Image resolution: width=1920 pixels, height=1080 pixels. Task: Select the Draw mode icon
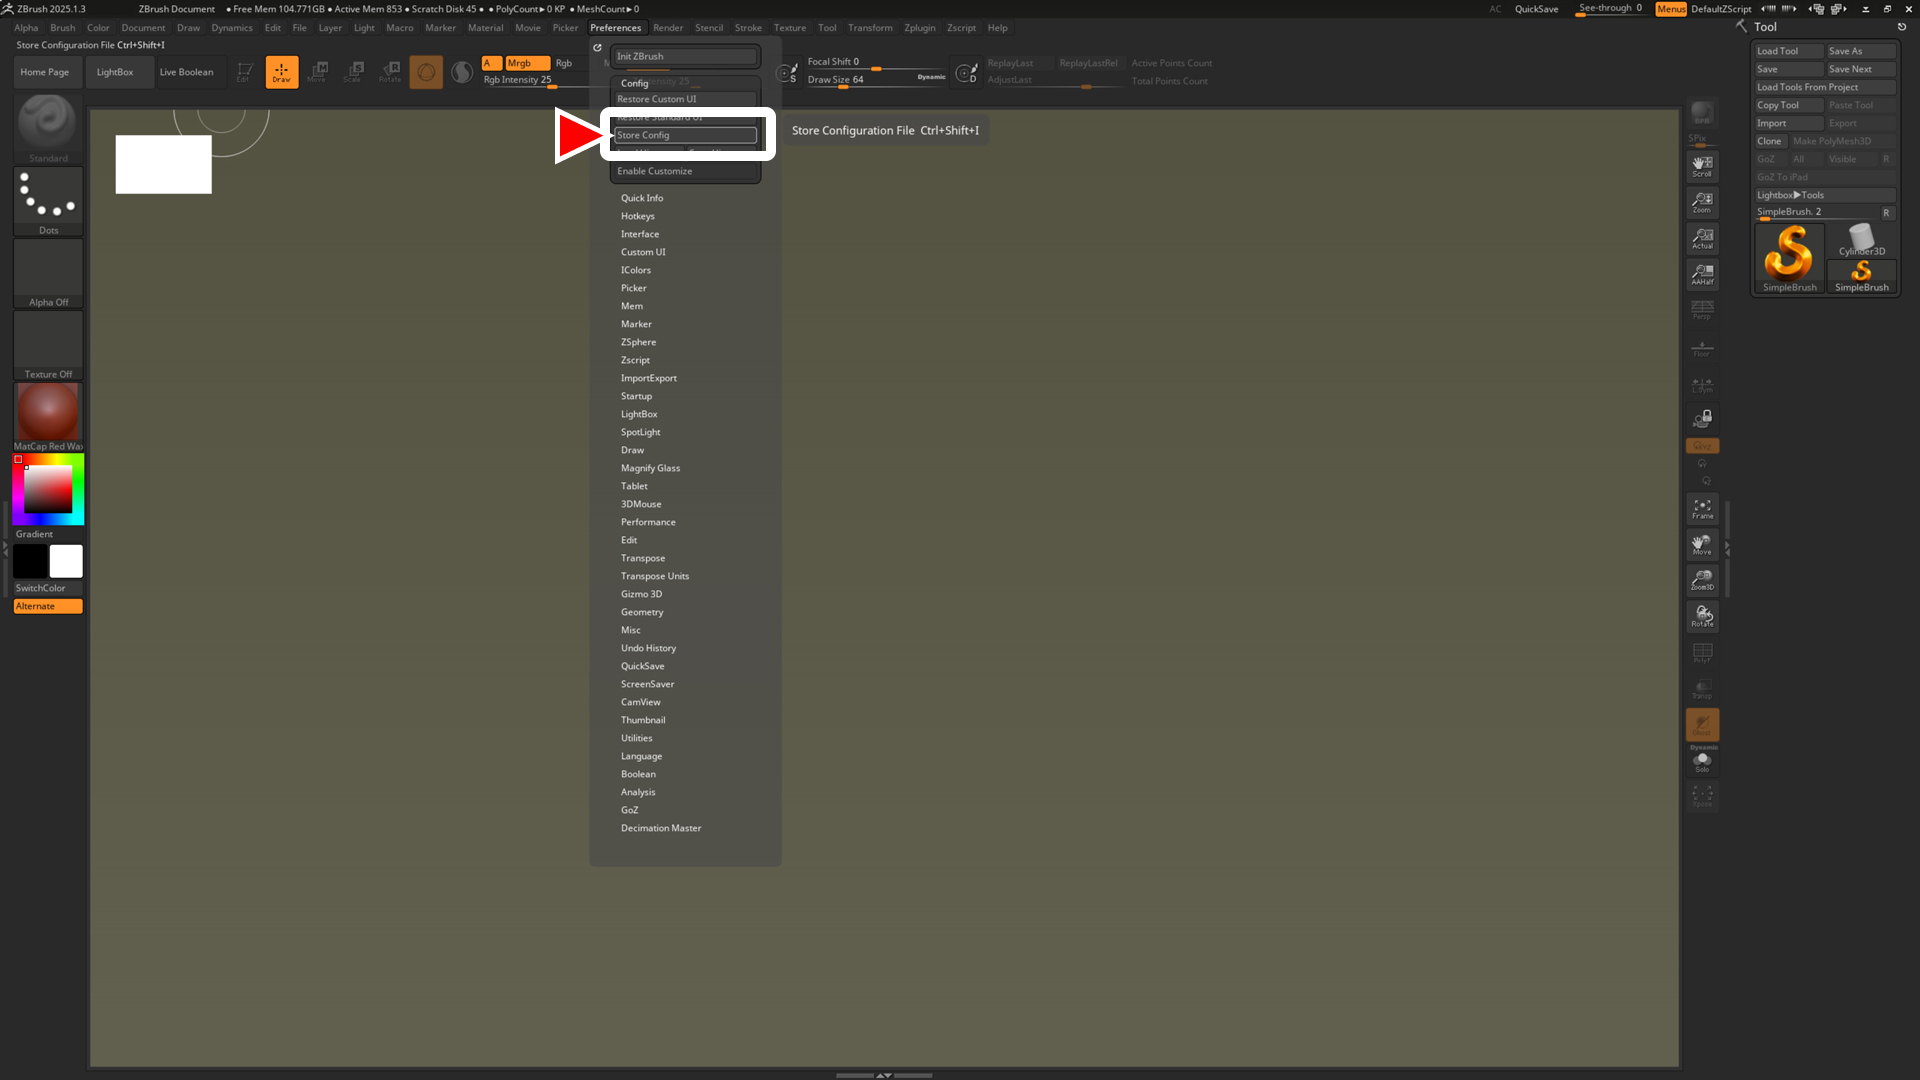282,72
